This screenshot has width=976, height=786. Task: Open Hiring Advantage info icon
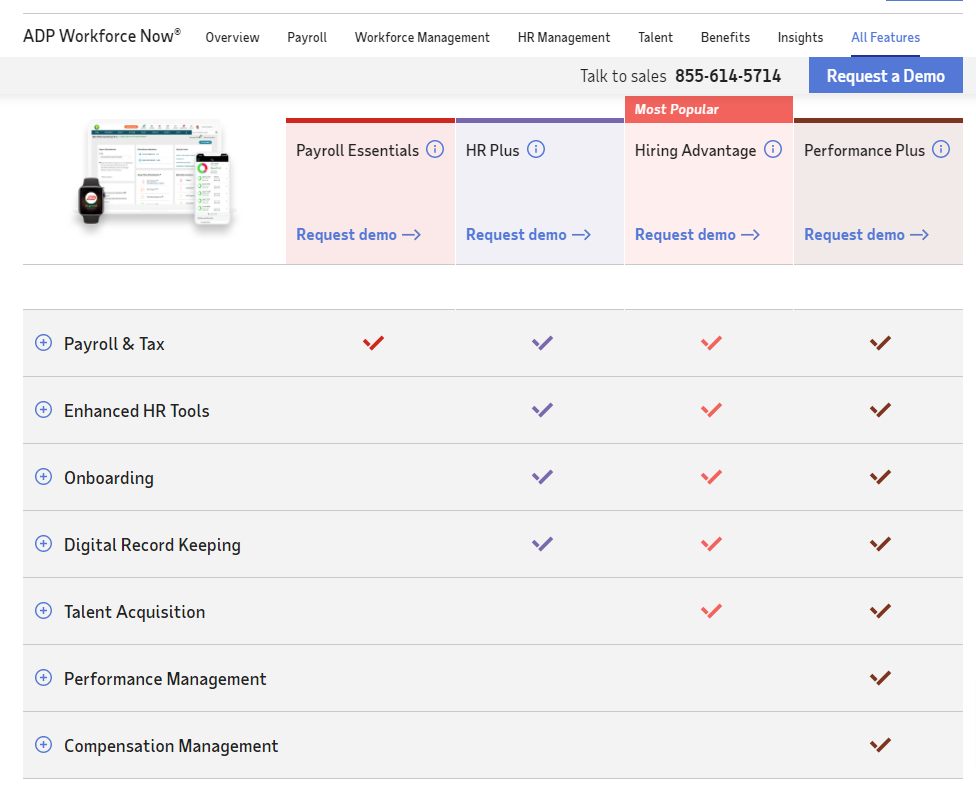click(x=773, y=149)
